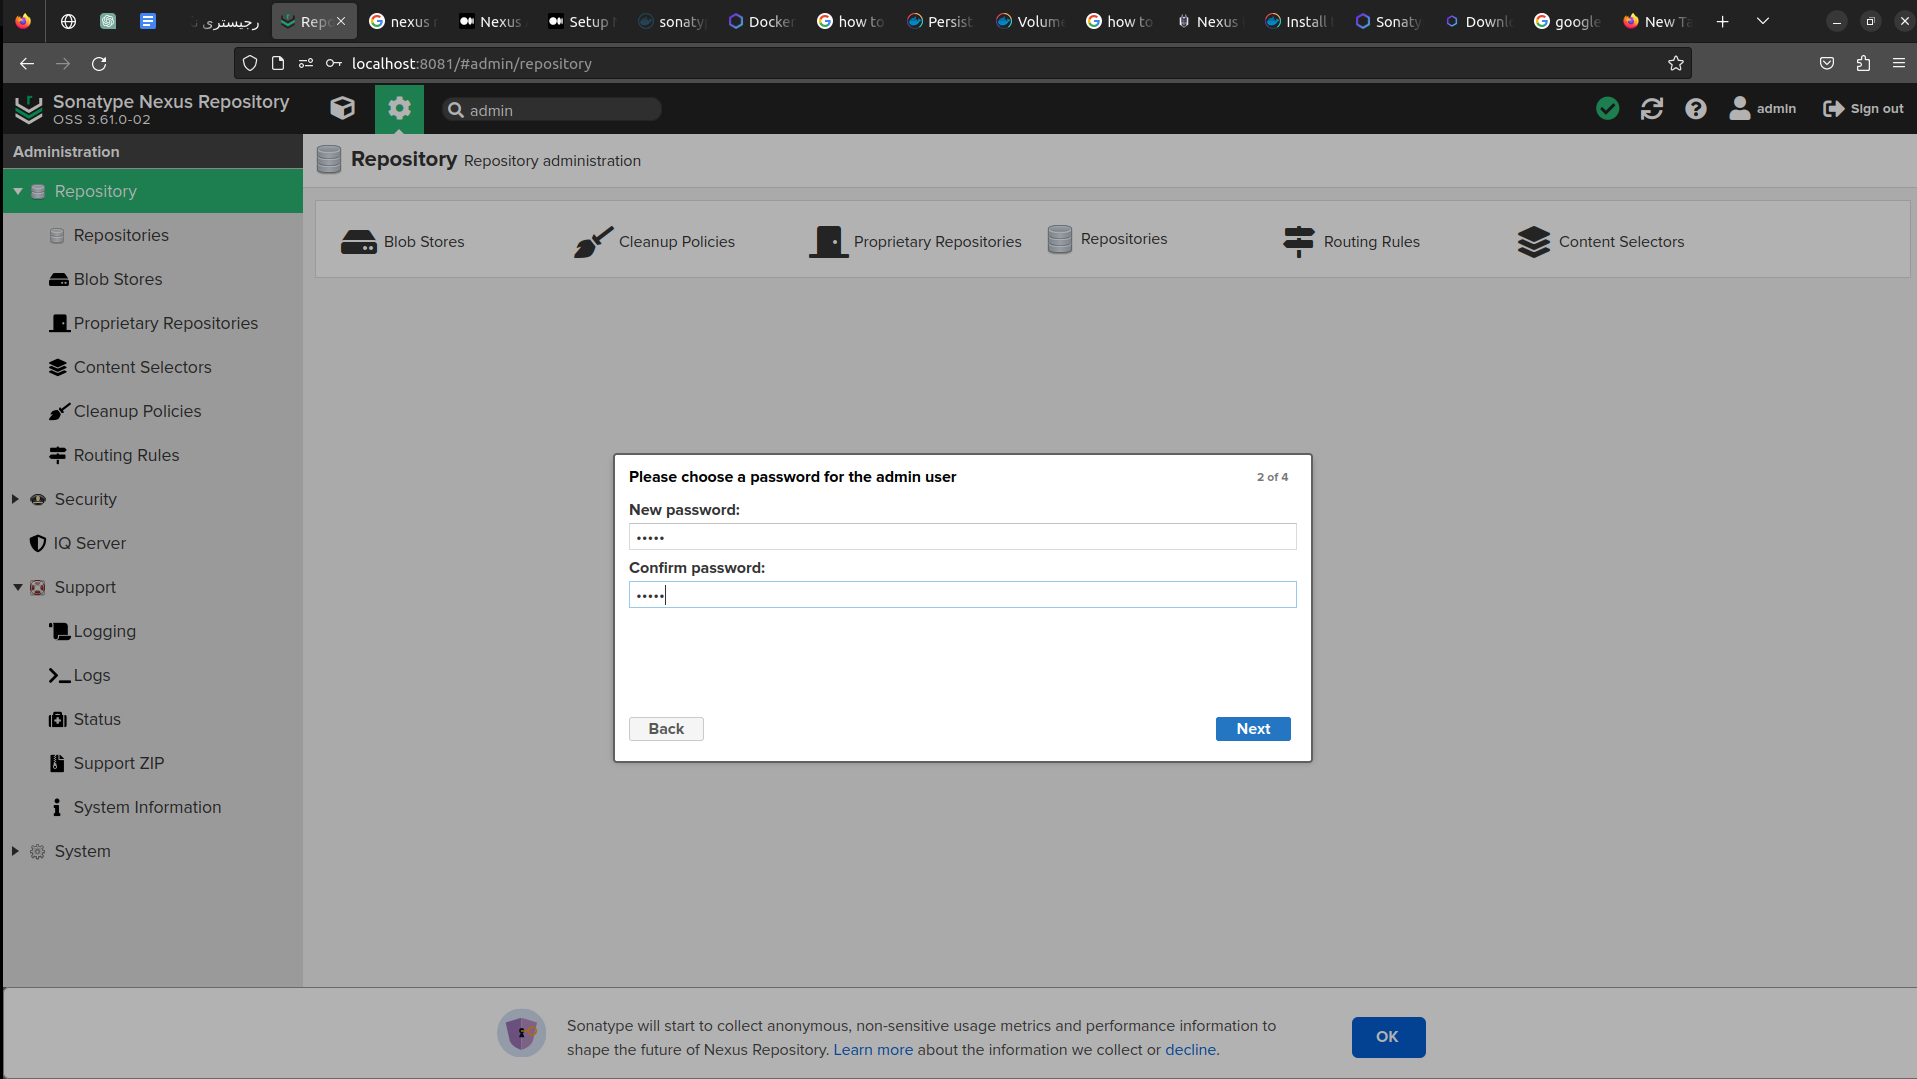Open the Routing Rules signpost icon
The image size is (1917, 1079).
click(1298, 242)
